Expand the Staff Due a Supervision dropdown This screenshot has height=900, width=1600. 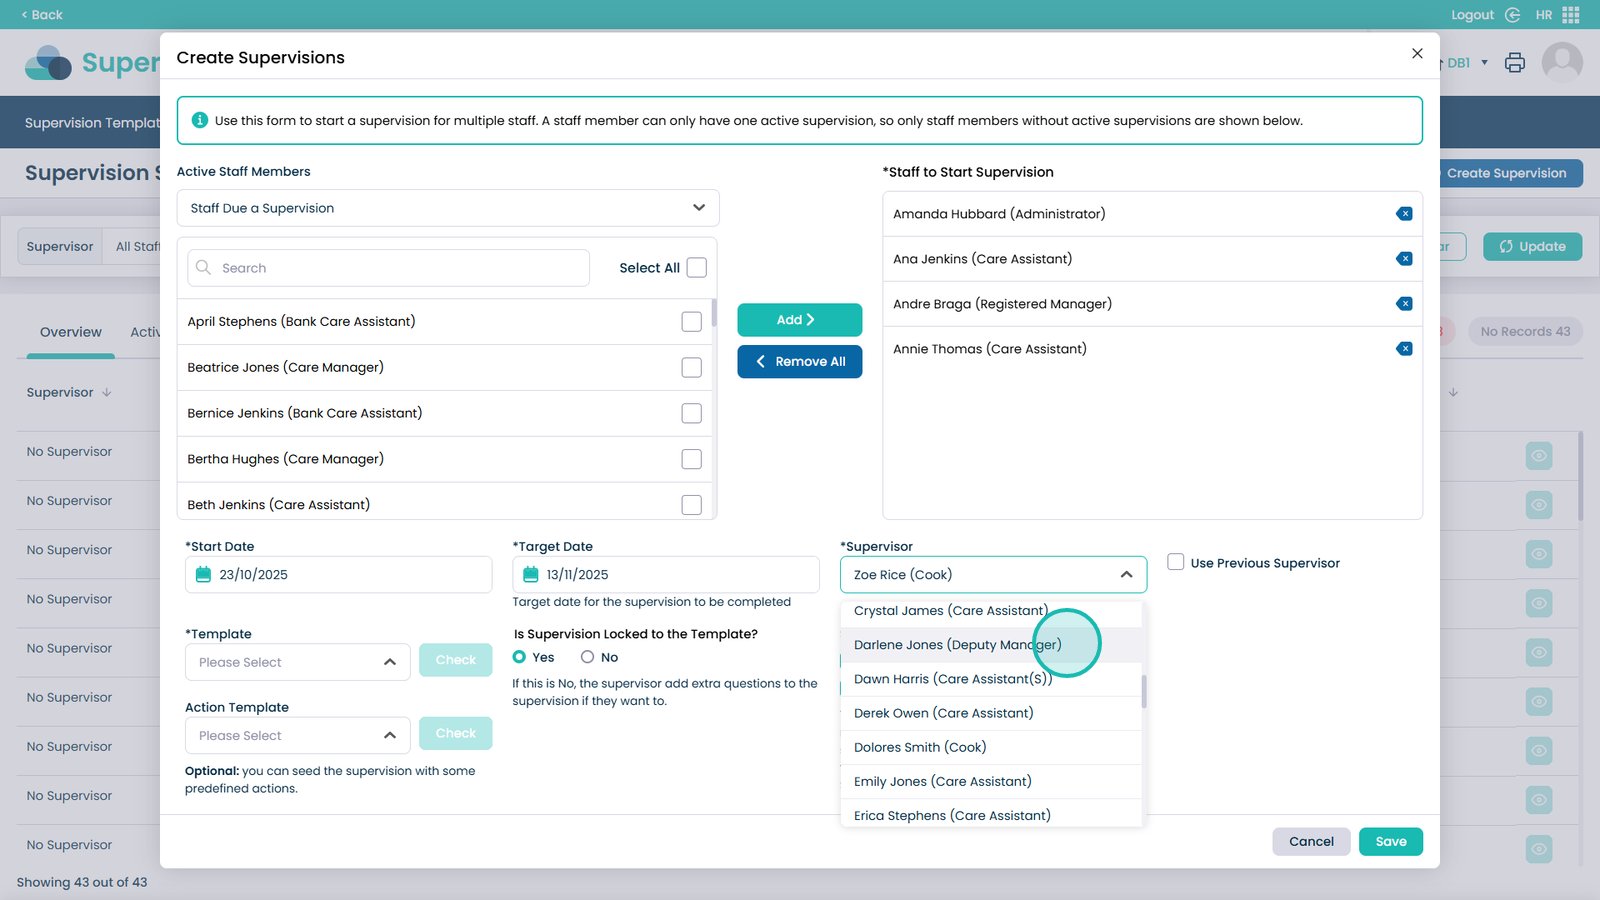(x=447, y=208)
